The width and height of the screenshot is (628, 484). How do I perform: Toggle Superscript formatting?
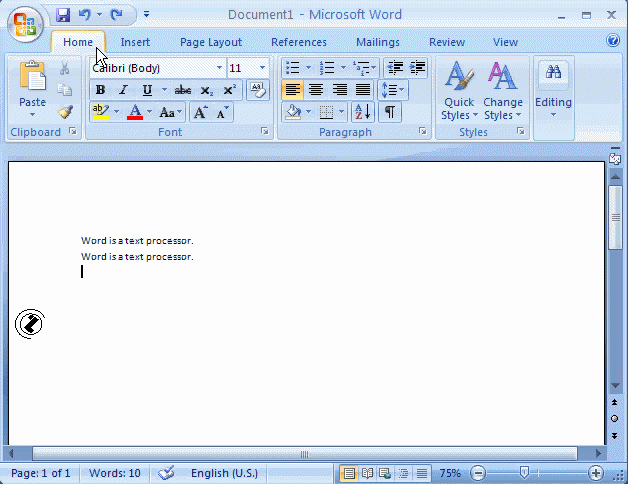point(229,90)
